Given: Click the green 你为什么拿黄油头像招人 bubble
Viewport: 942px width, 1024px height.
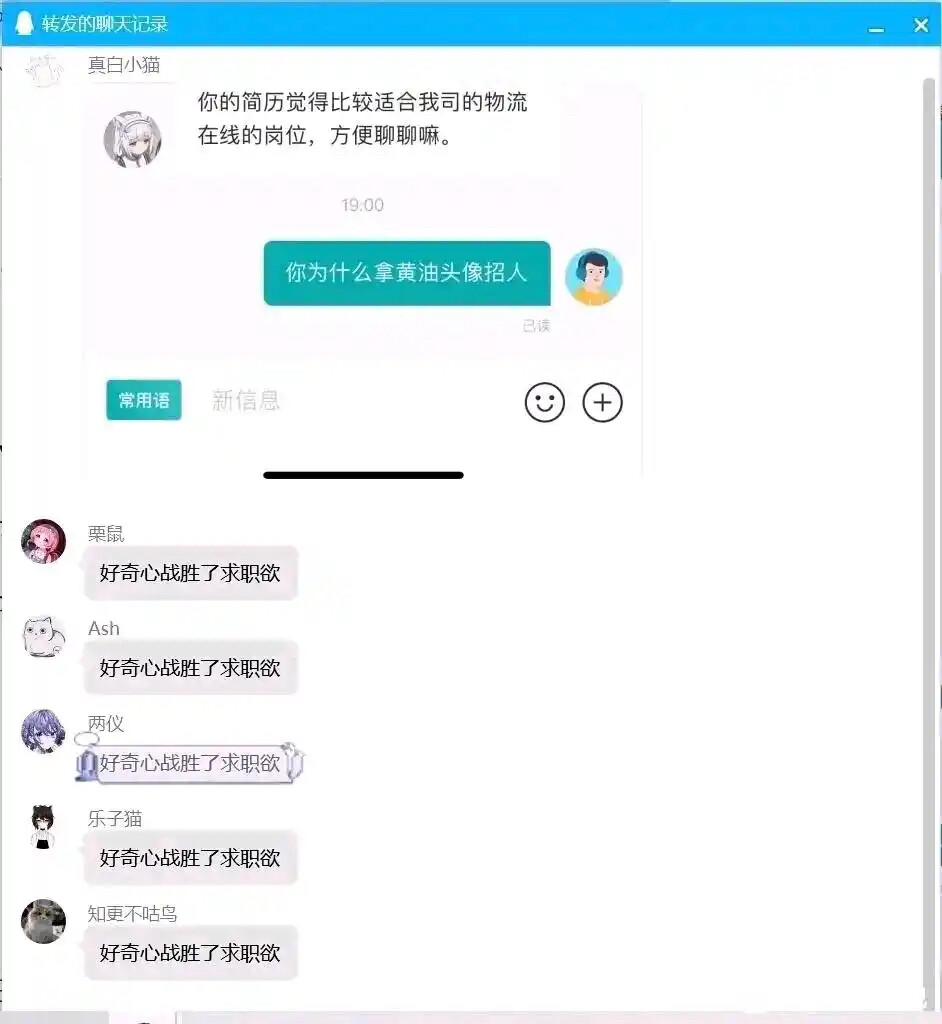Looking at the screenshot, I should click(x=407, y=273).
